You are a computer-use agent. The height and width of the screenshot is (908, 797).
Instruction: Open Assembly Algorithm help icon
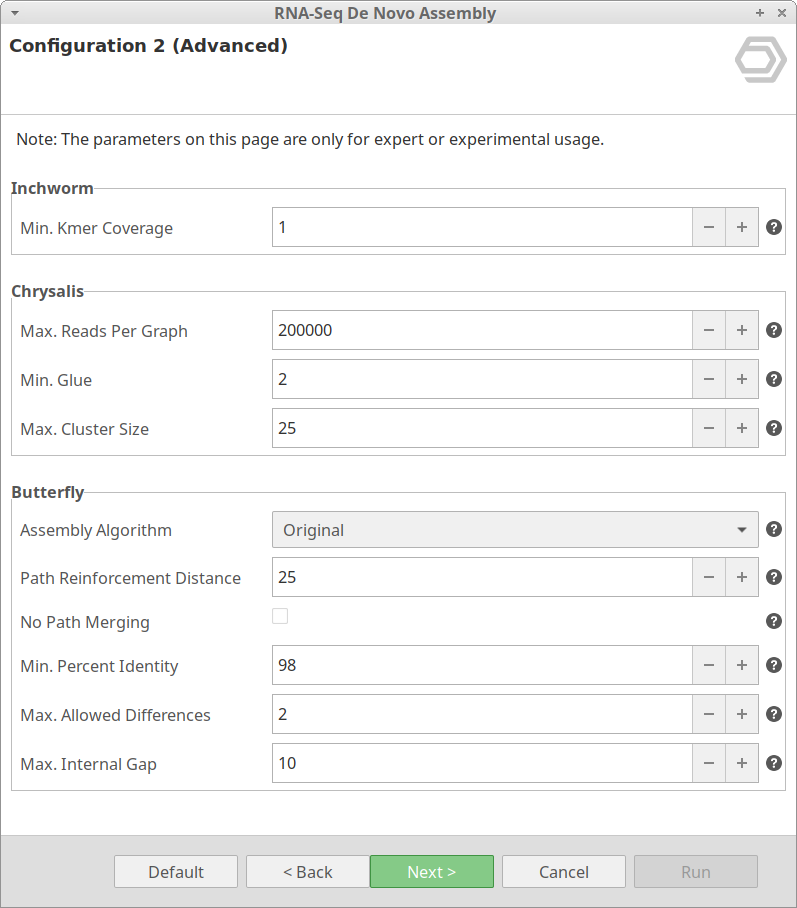(x=773, y=530)
